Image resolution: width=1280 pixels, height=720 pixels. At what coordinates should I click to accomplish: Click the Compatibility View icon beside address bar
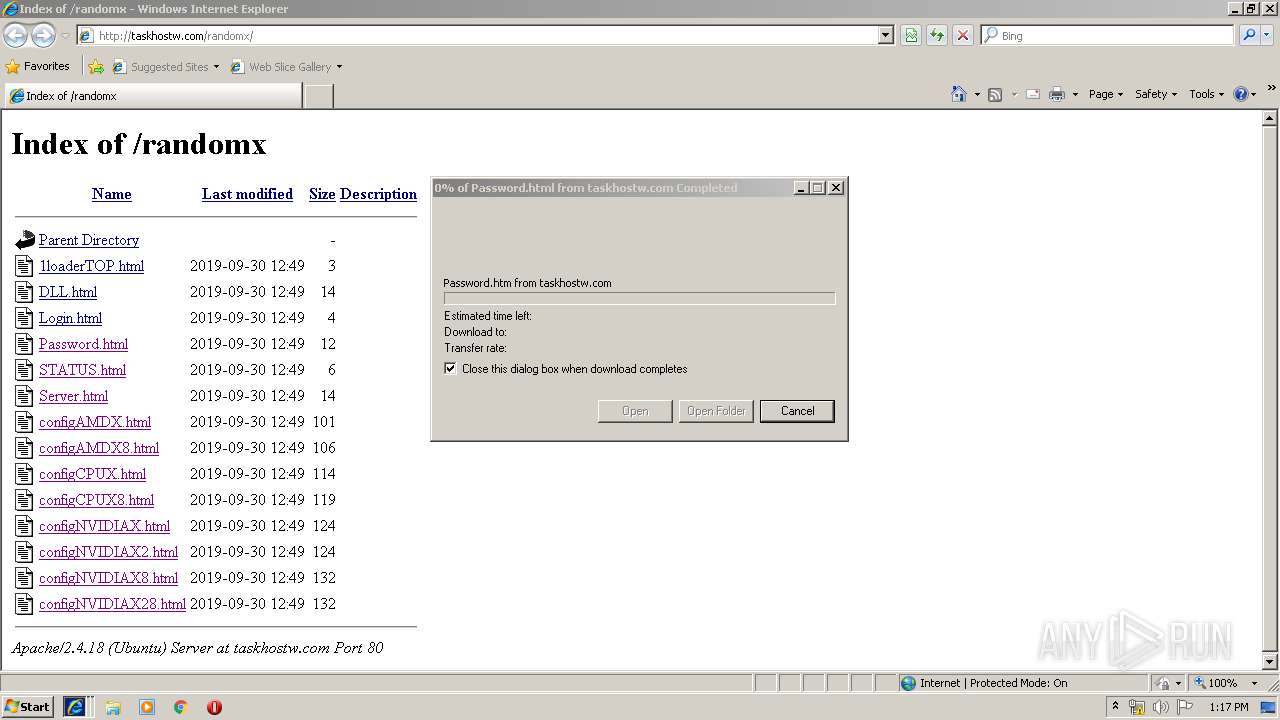click(x=911, y=35)
